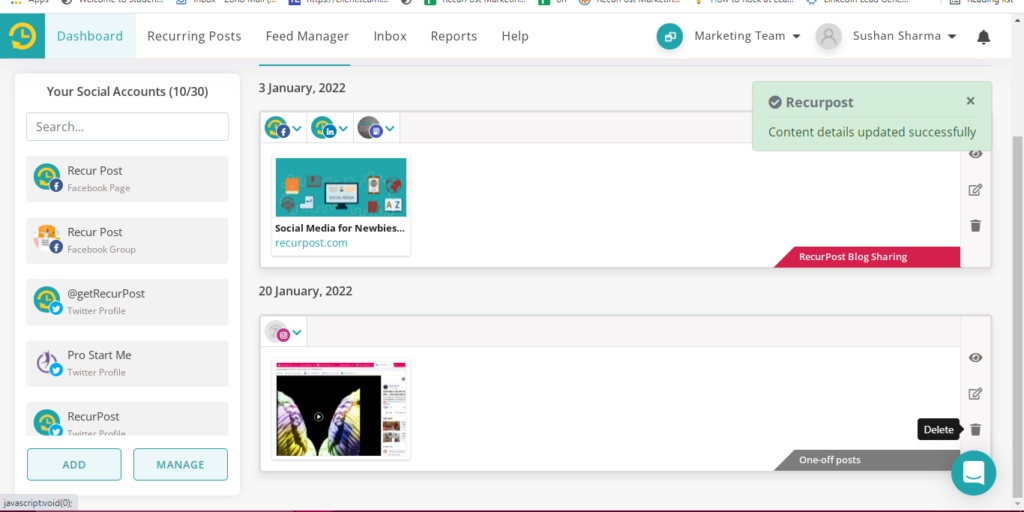Viewport: 1024px width, 512px height.
Task: Edit the 20 January one-off post
Action: (x=975, y=394)
